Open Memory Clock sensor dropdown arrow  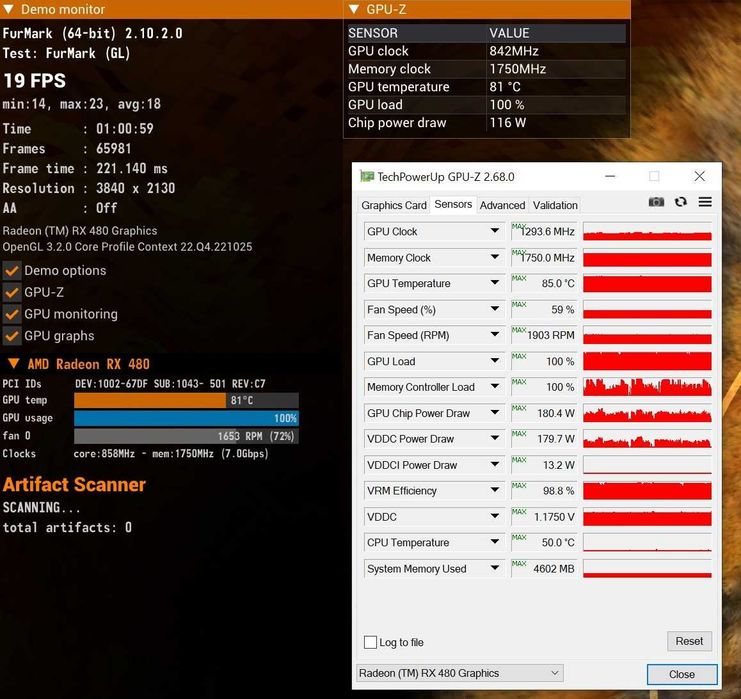coord(495,257)
